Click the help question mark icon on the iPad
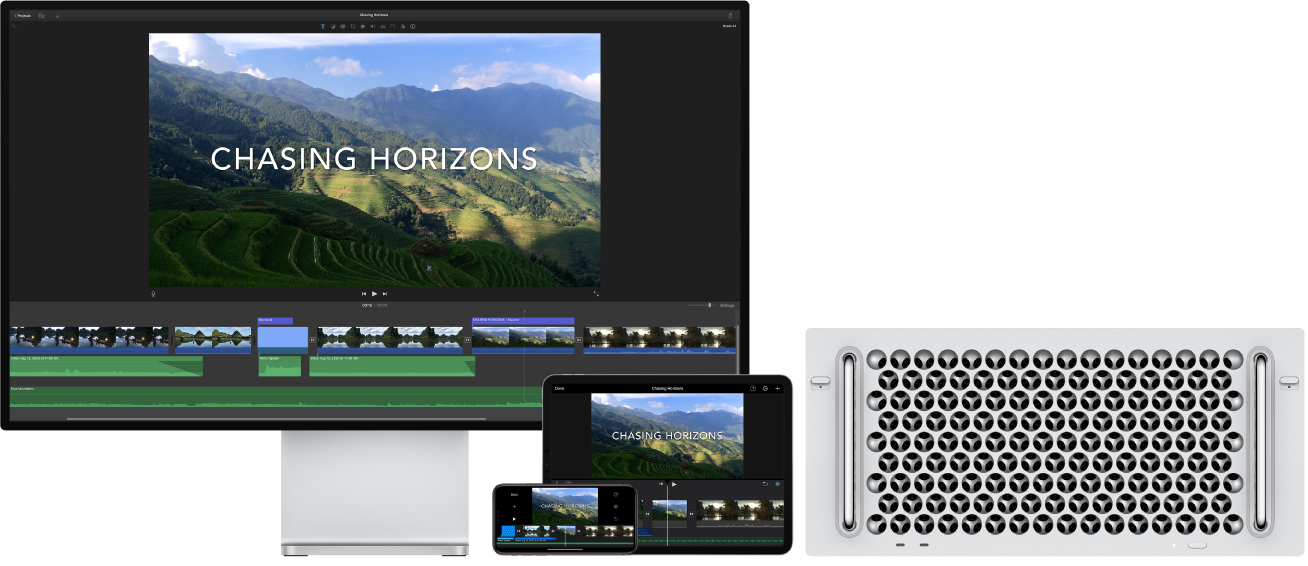Image resolution: width=1308 pixels, height=566 pixels. pos(753,388)
